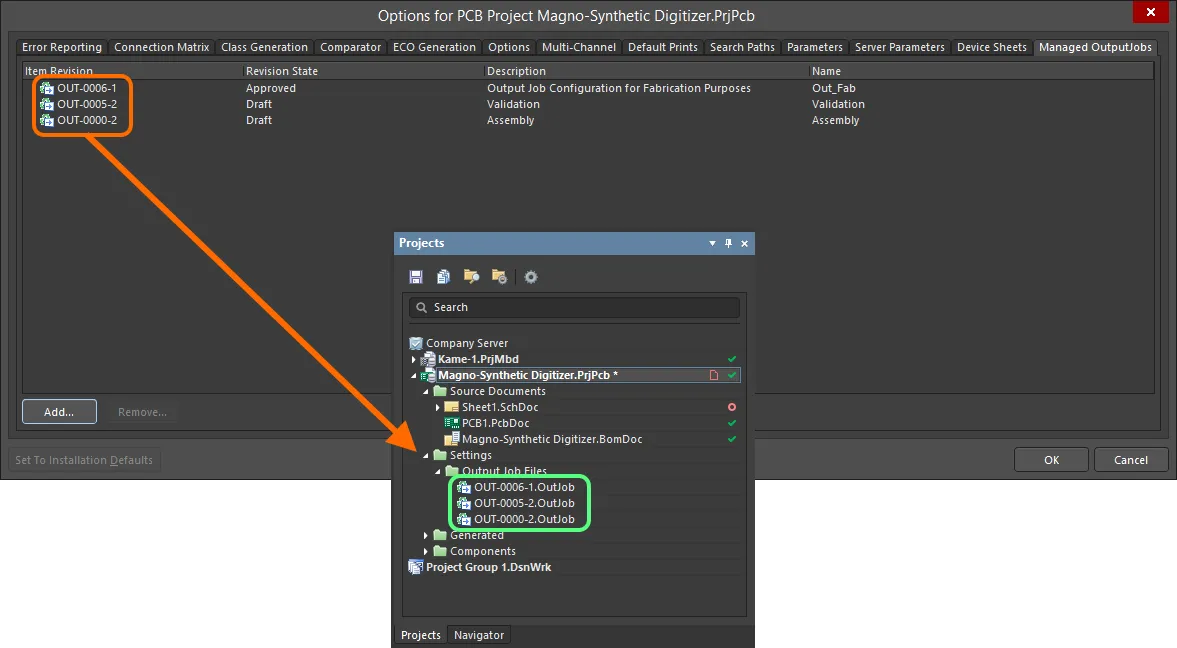Image resolution: width=1177 pixels, height=648 pixels.
Task: Switch to the Comparator tab
Action: pos(351,47)
